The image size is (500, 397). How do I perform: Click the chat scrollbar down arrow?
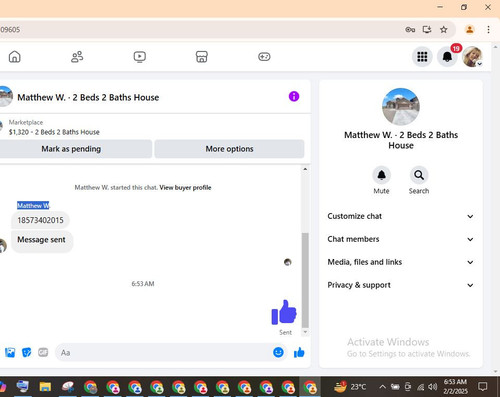(x=305, y=332)
